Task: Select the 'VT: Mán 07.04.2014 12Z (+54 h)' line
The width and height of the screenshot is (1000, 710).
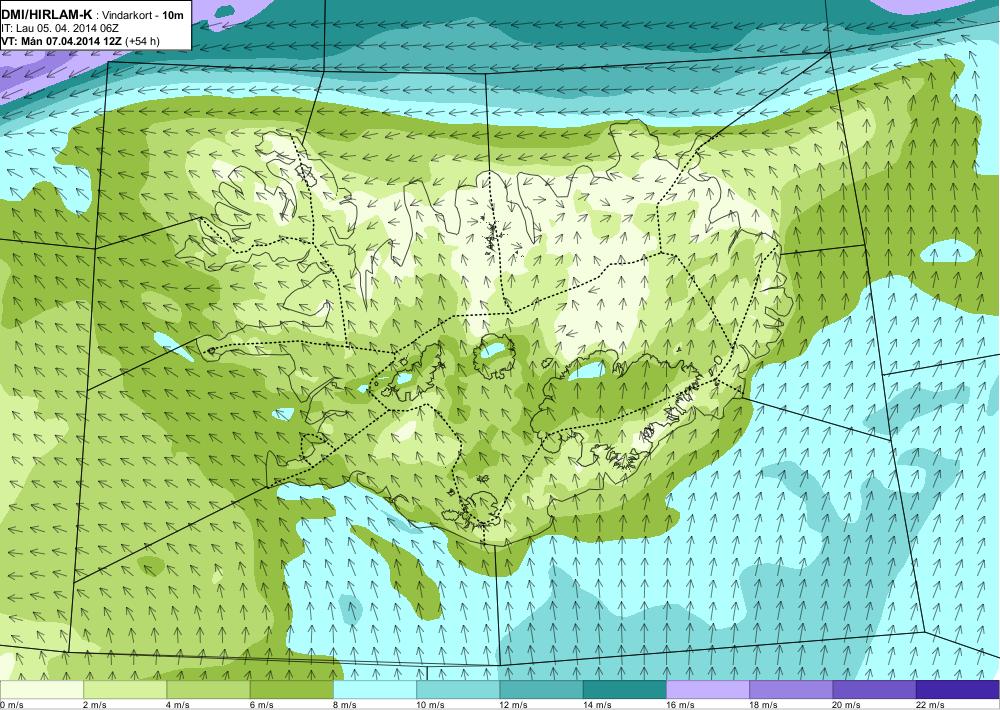Action: (80, 41)
